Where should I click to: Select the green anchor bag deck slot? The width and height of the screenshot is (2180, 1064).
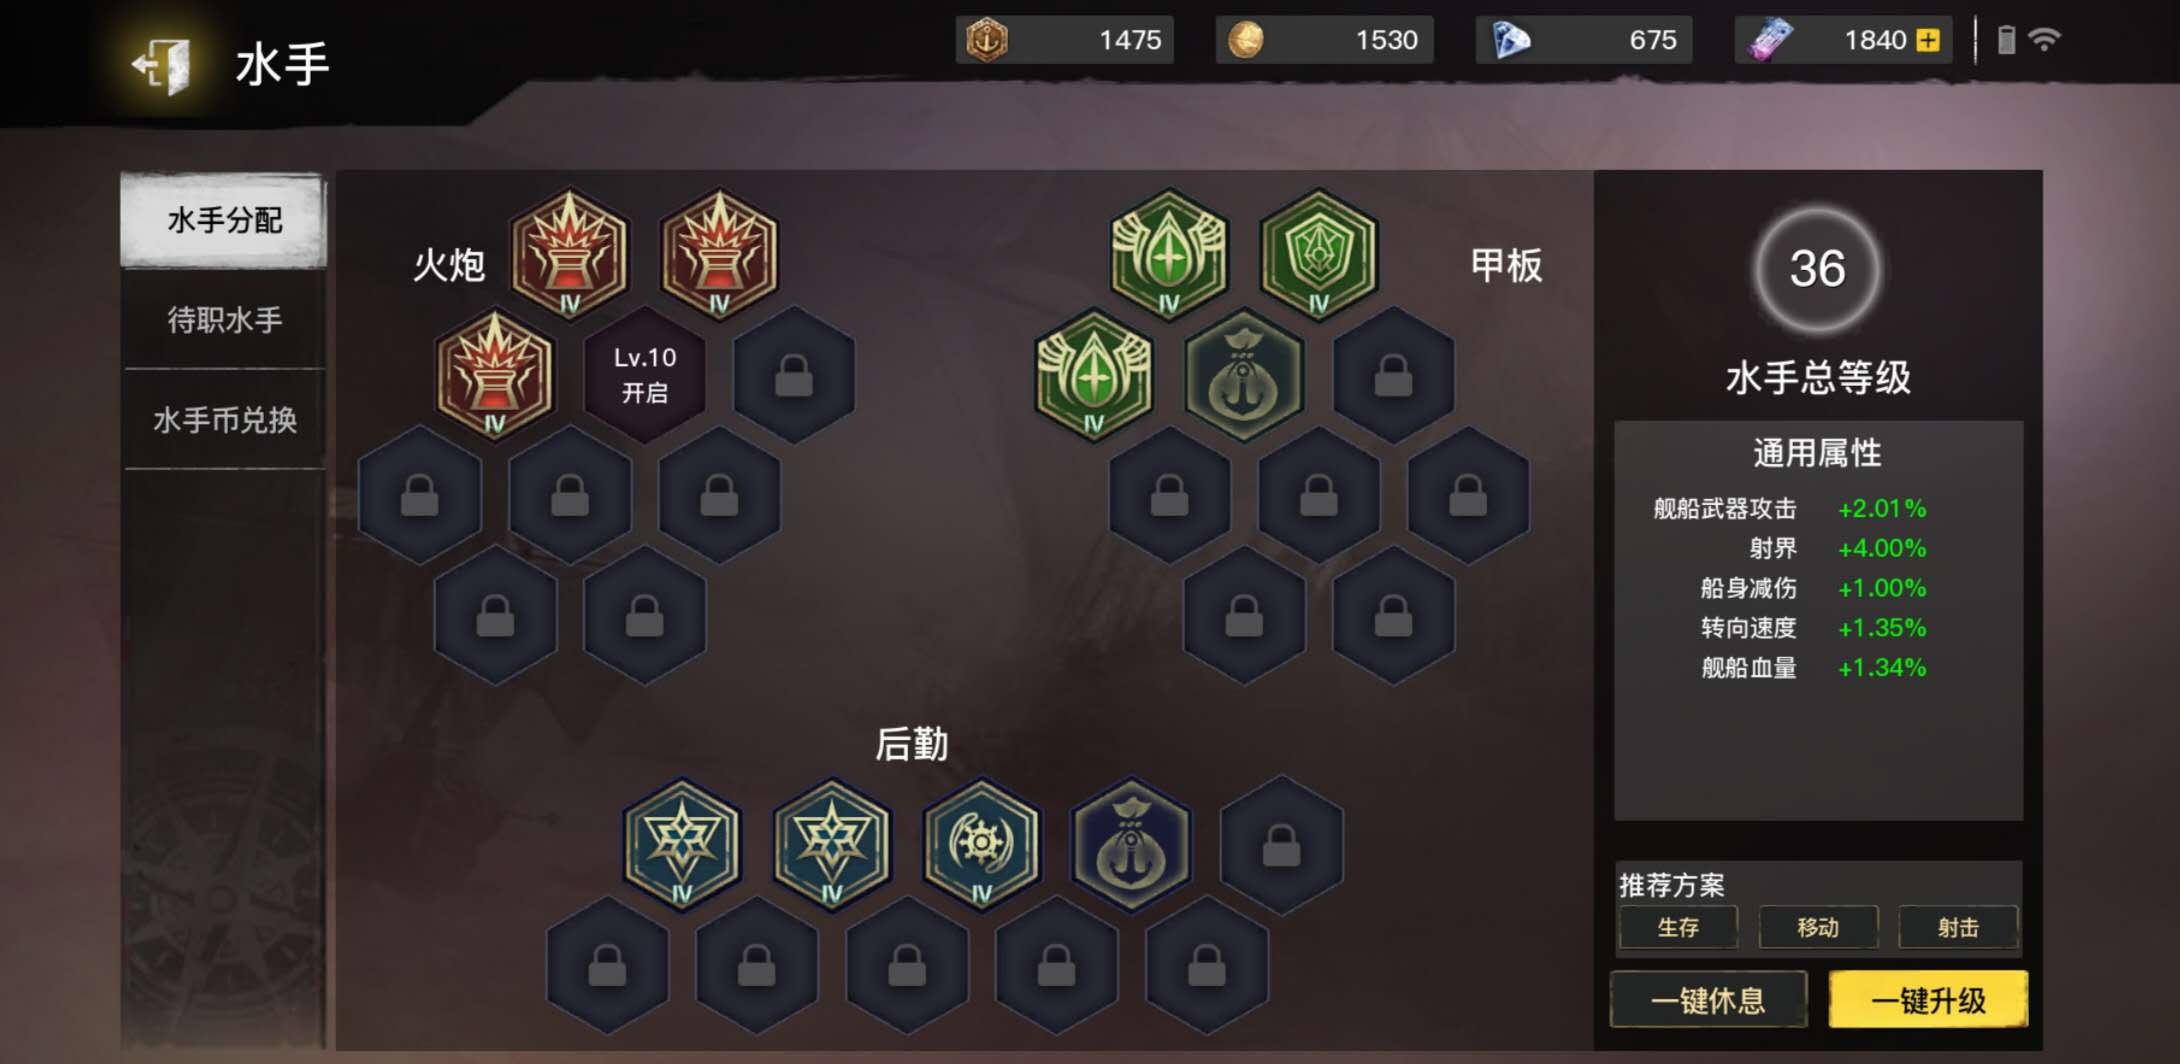pos(1243,375)
